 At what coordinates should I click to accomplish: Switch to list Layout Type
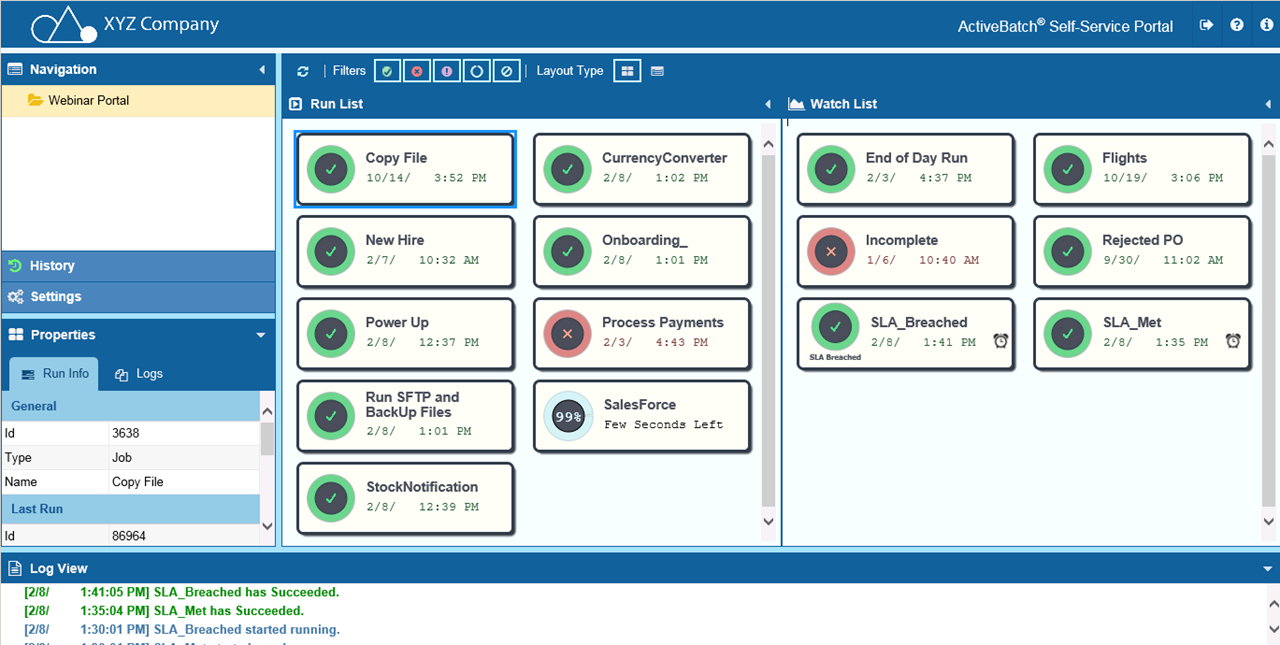[x=655, y=70]
